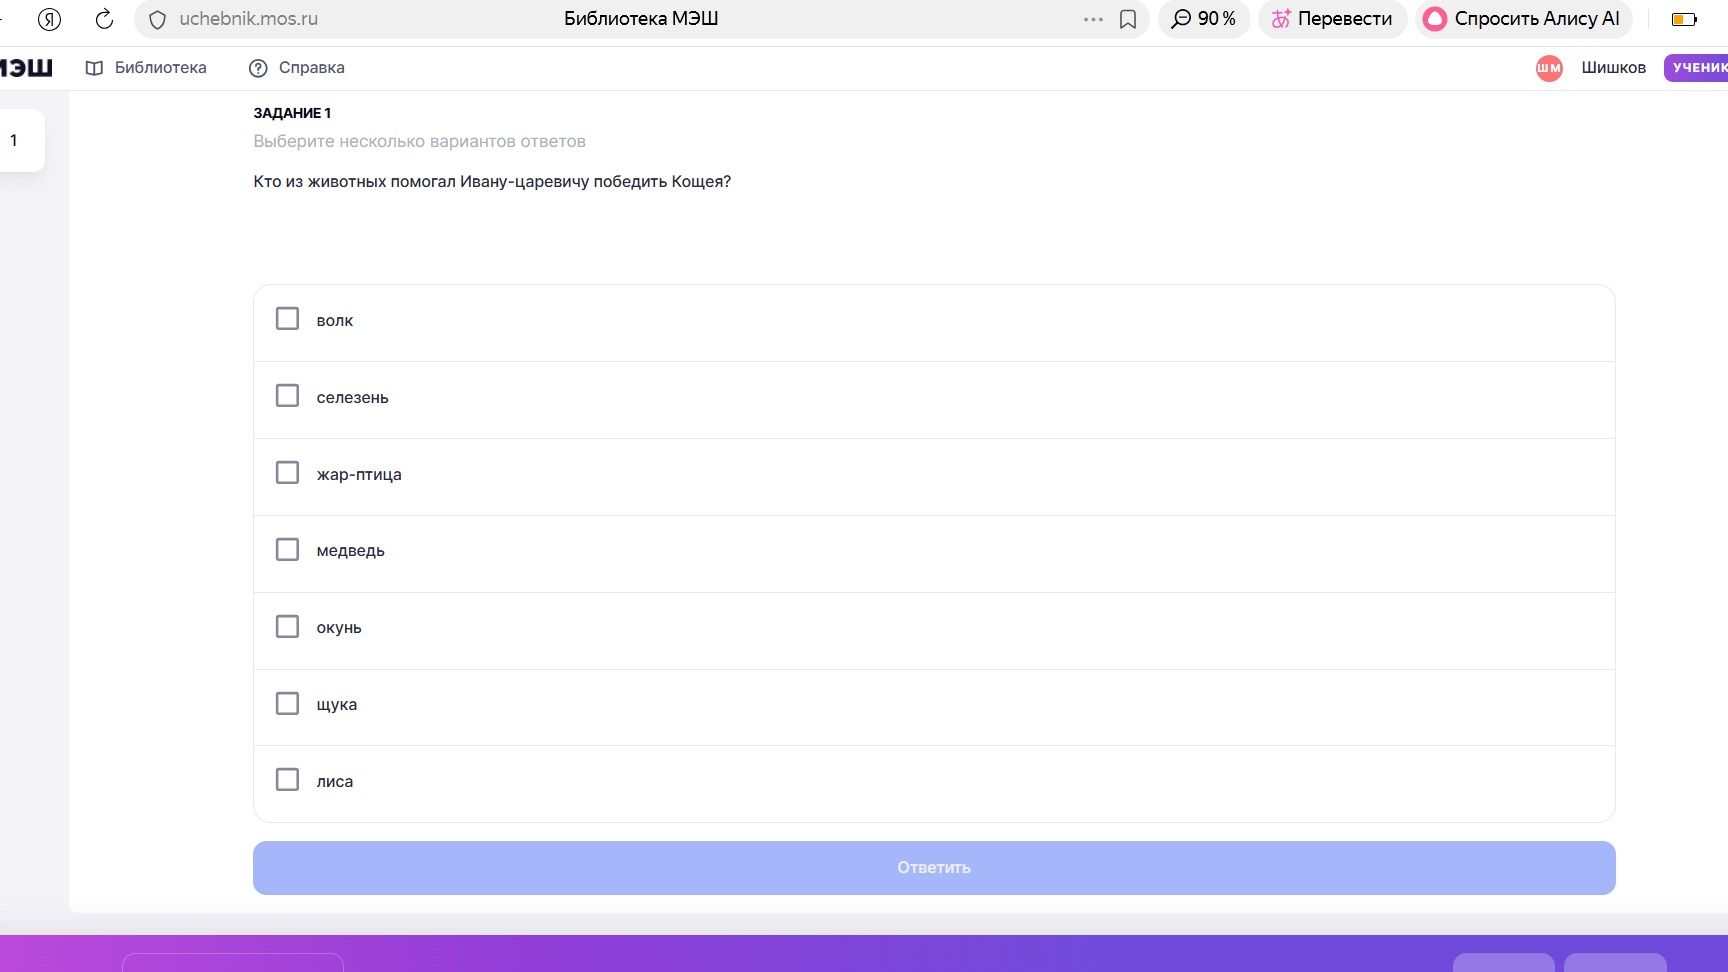Click the battery saver icon
Viewport: 1728px width, 972px height.
(1684, 19)
